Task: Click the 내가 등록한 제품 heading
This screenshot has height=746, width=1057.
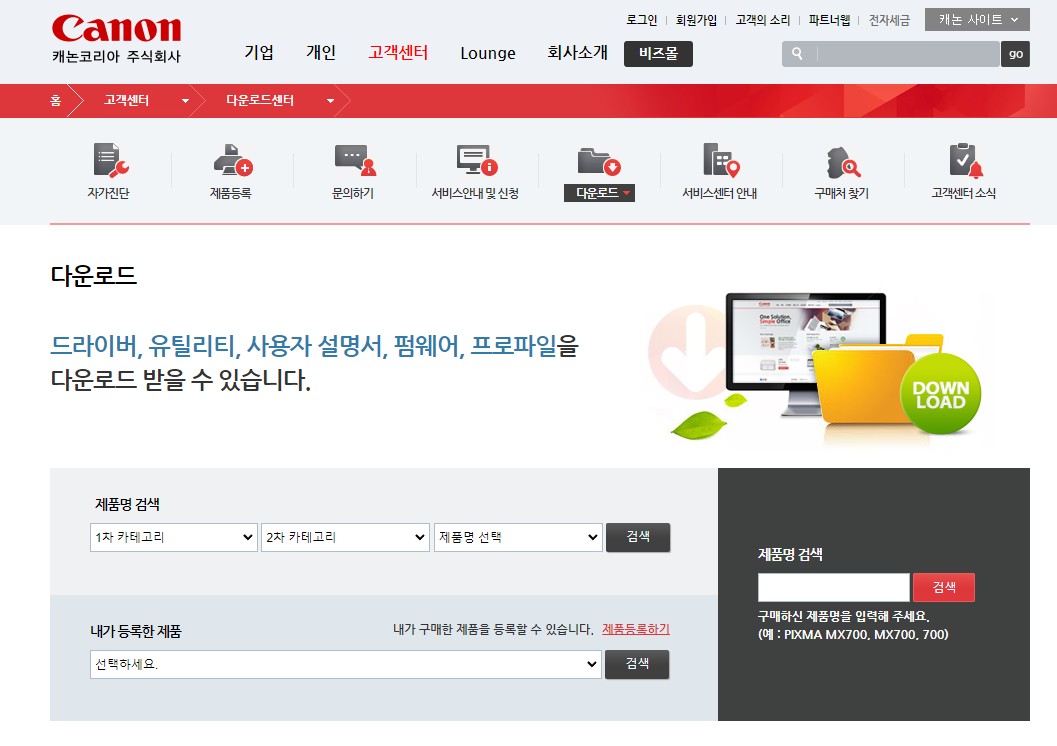Action: (135, 631)
